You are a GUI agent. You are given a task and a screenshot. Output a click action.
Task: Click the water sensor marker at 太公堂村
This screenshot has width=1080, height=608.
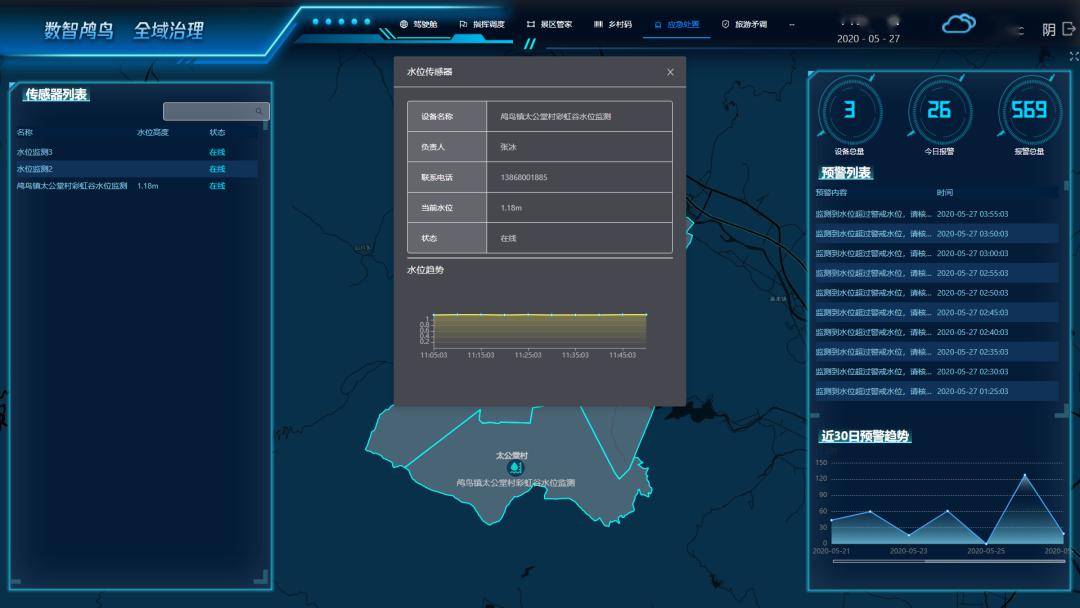click(515, 468)
